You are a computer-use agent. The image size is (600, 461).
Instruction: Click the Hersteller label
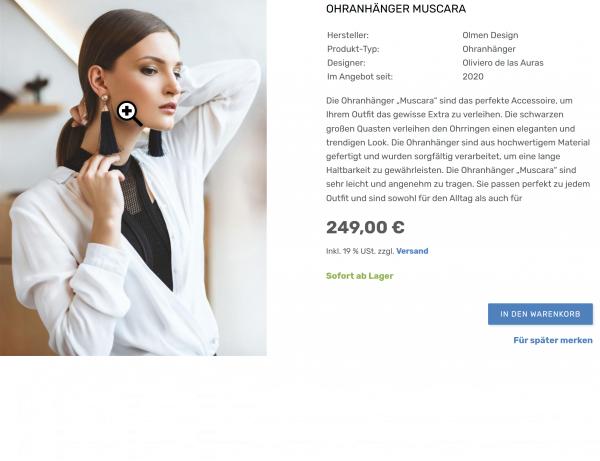click(x=347, y=35)
